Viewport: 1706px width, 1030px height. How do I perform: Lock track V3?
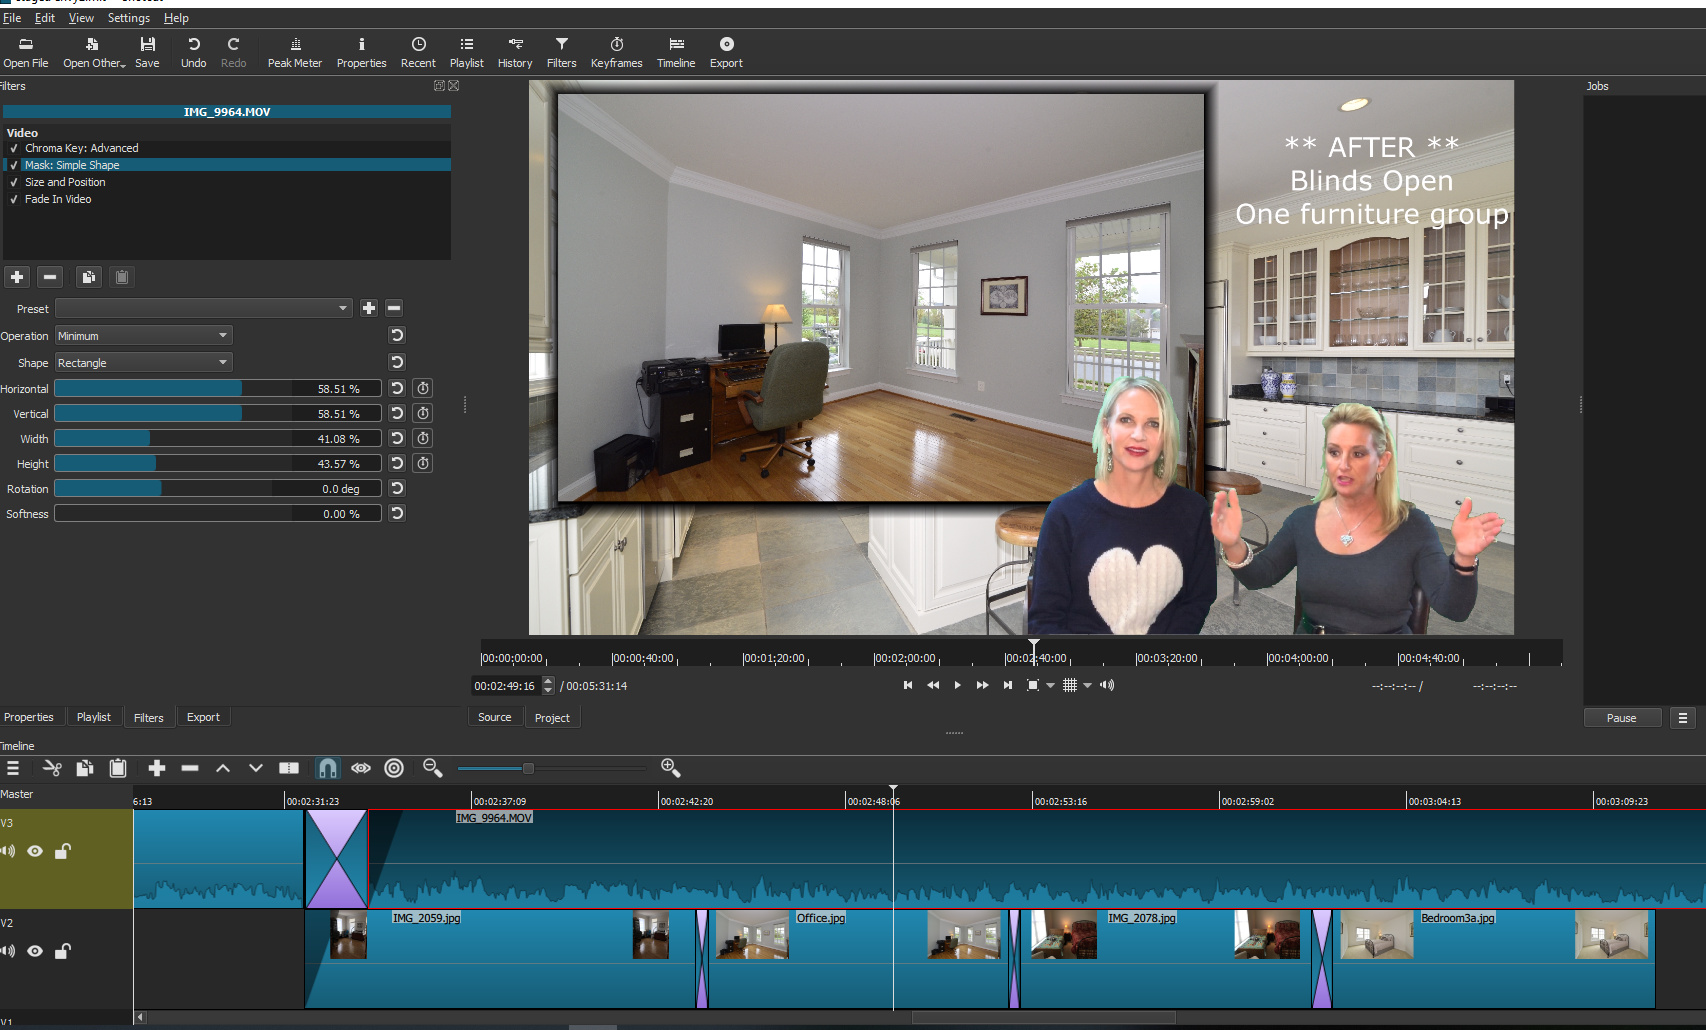[x=62, y=851]
